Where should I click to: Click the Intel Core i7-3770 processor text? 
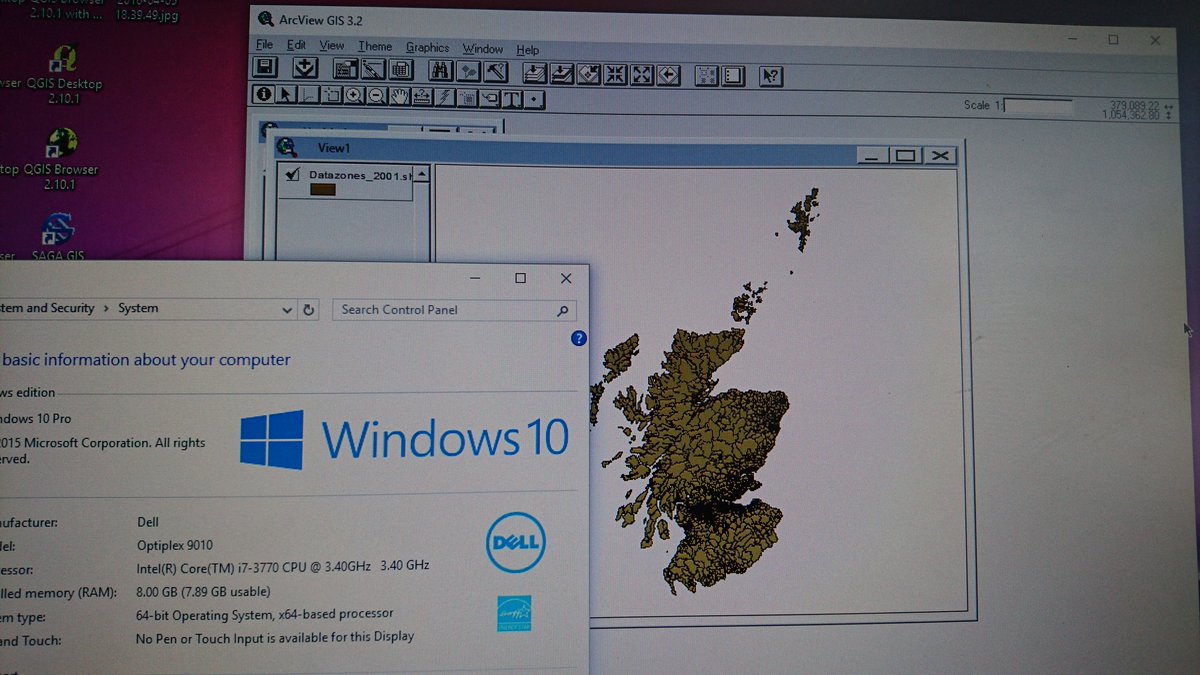click(x=283, y=566)
